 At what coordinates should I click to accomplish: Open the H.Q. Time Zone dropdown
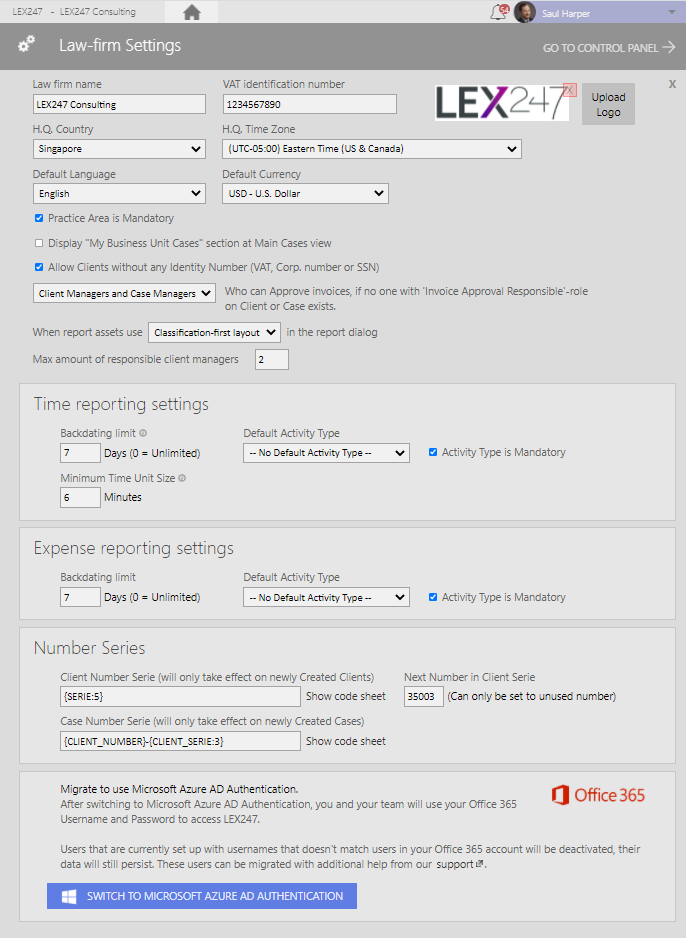coord(371,149)
